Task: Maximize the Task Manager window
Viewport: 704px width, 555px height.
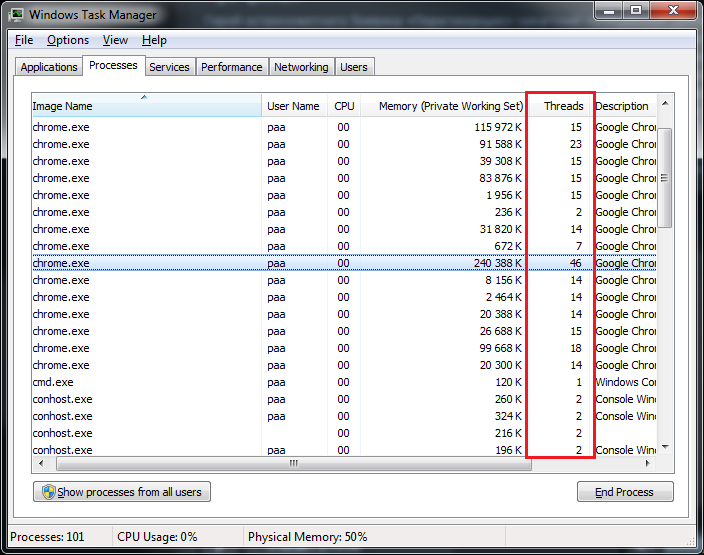Action: [636, 10]
